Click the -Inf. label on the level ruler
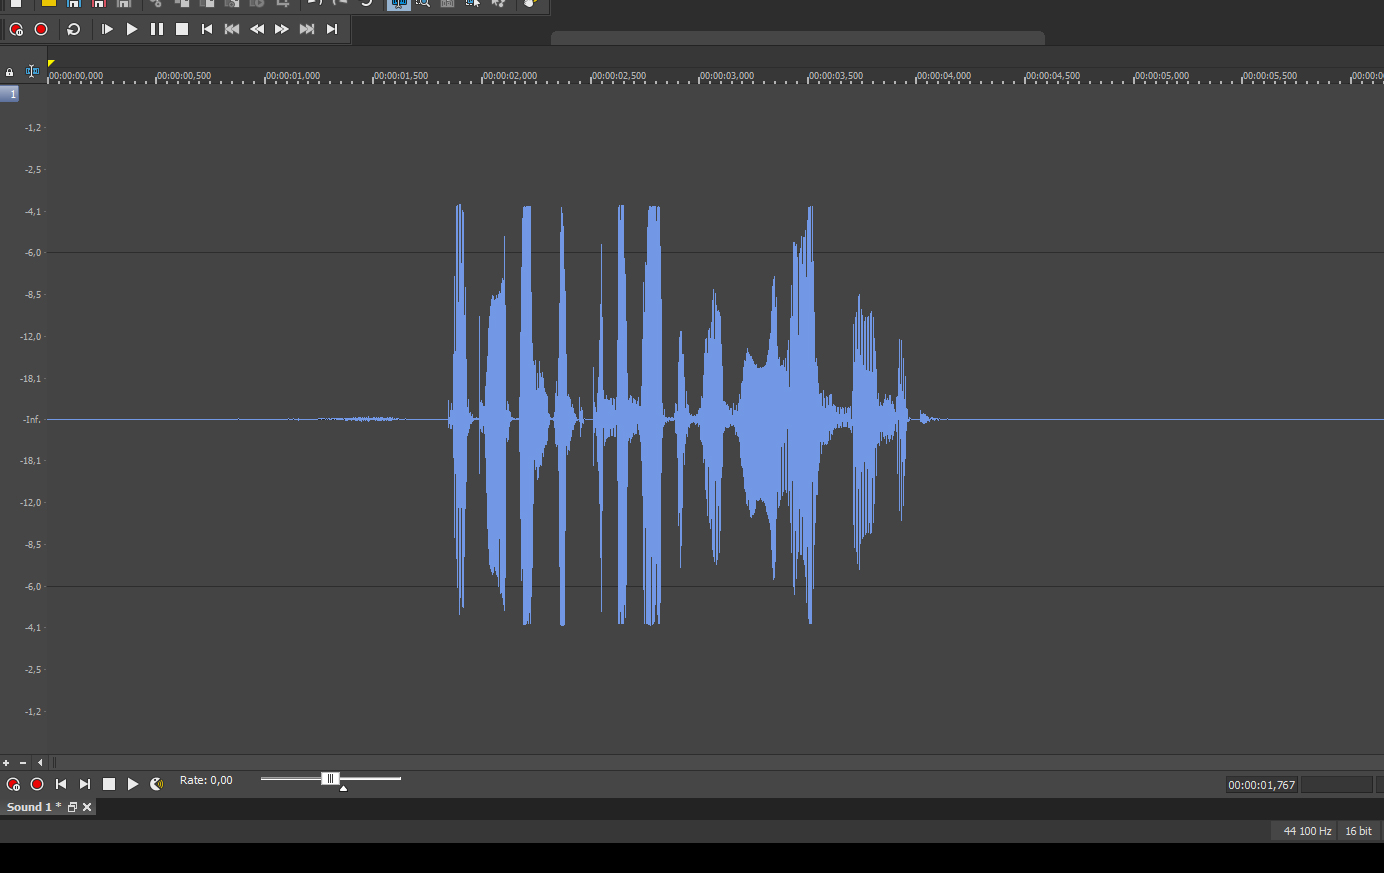Image resolution: width=1384 pixels, height=873 pixels. pos(32,420)
